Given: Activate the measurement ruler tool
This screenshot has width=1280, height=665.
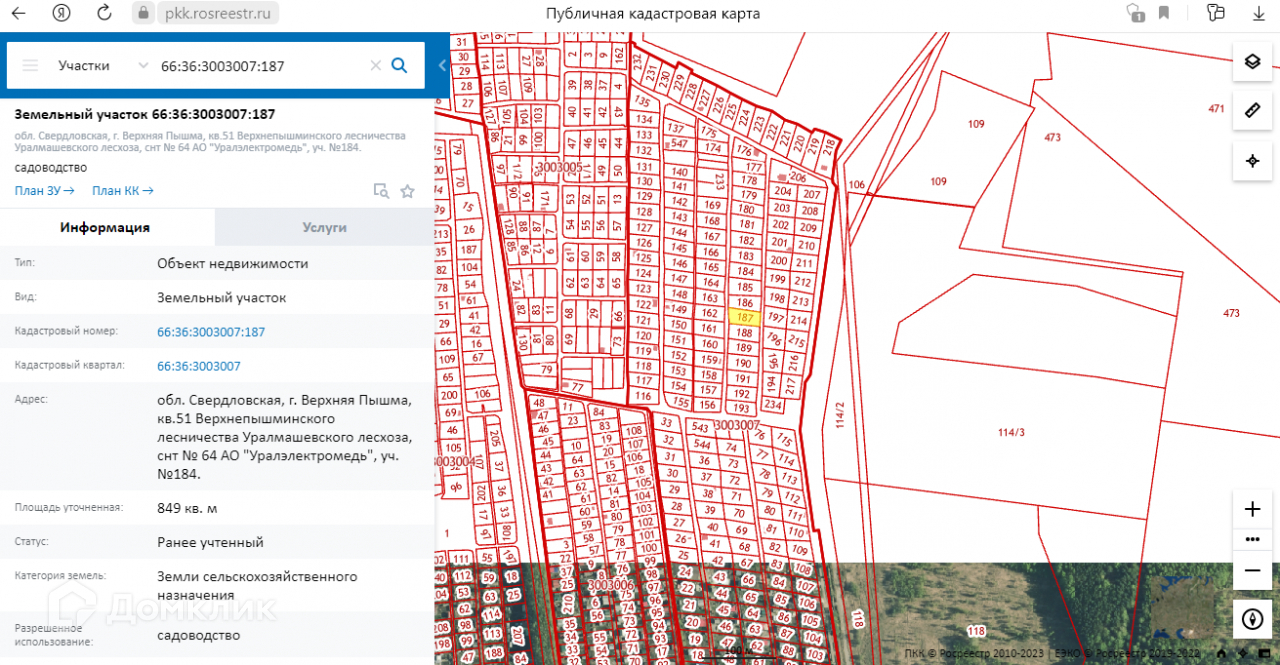Looking at the screenshot, I should [x=1252, y=110].
